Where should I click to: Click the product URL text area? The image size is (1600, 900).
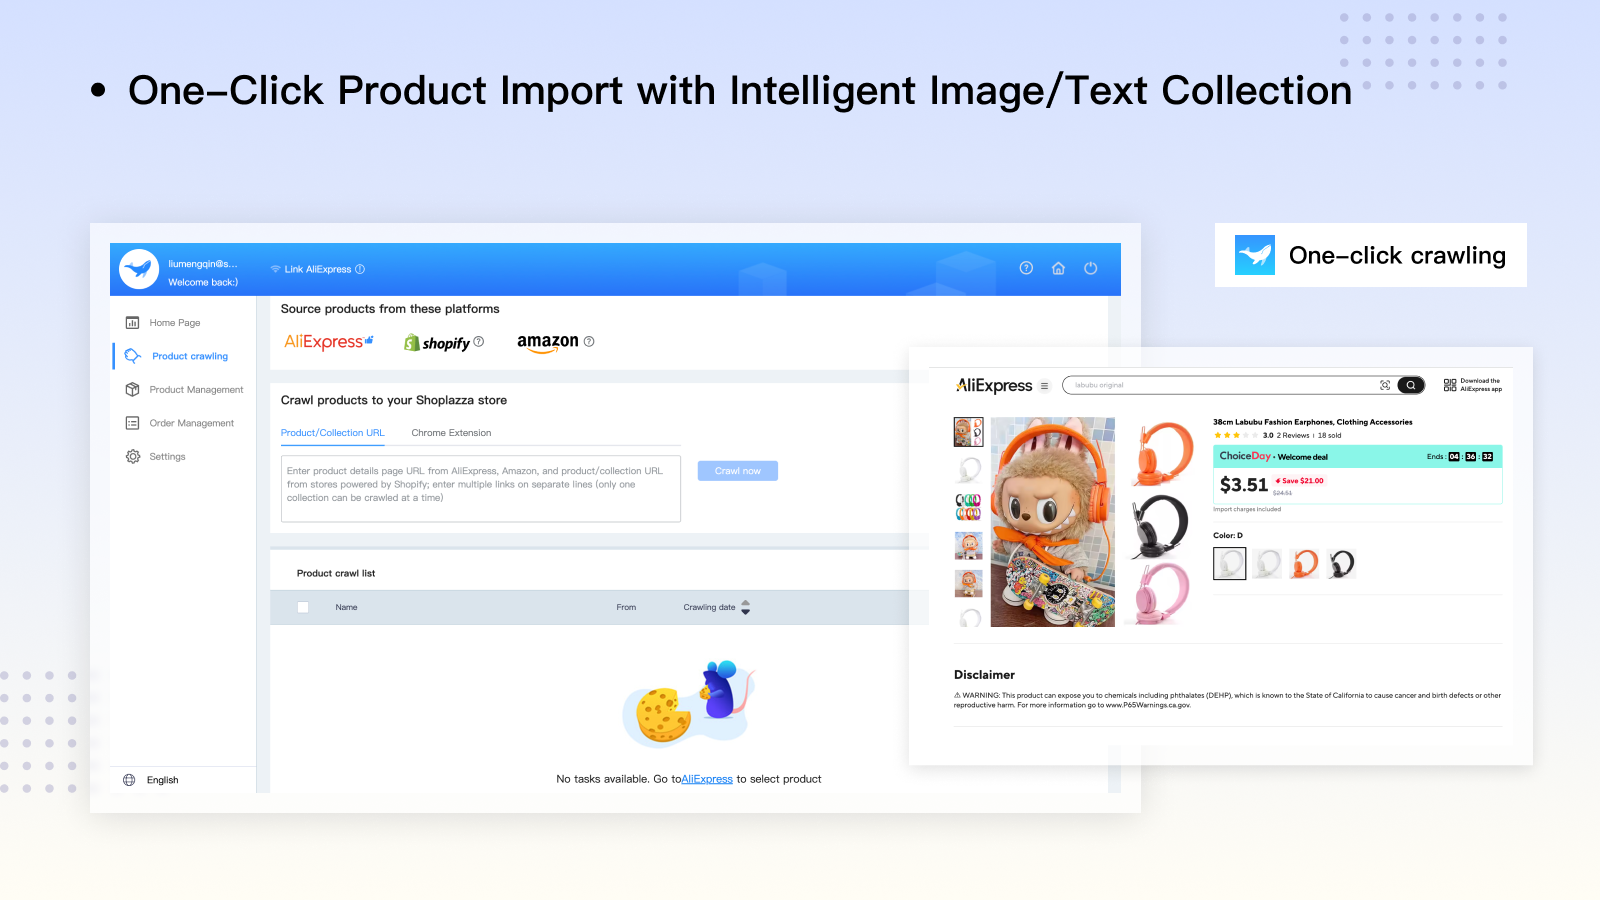(x=481, y=489)
